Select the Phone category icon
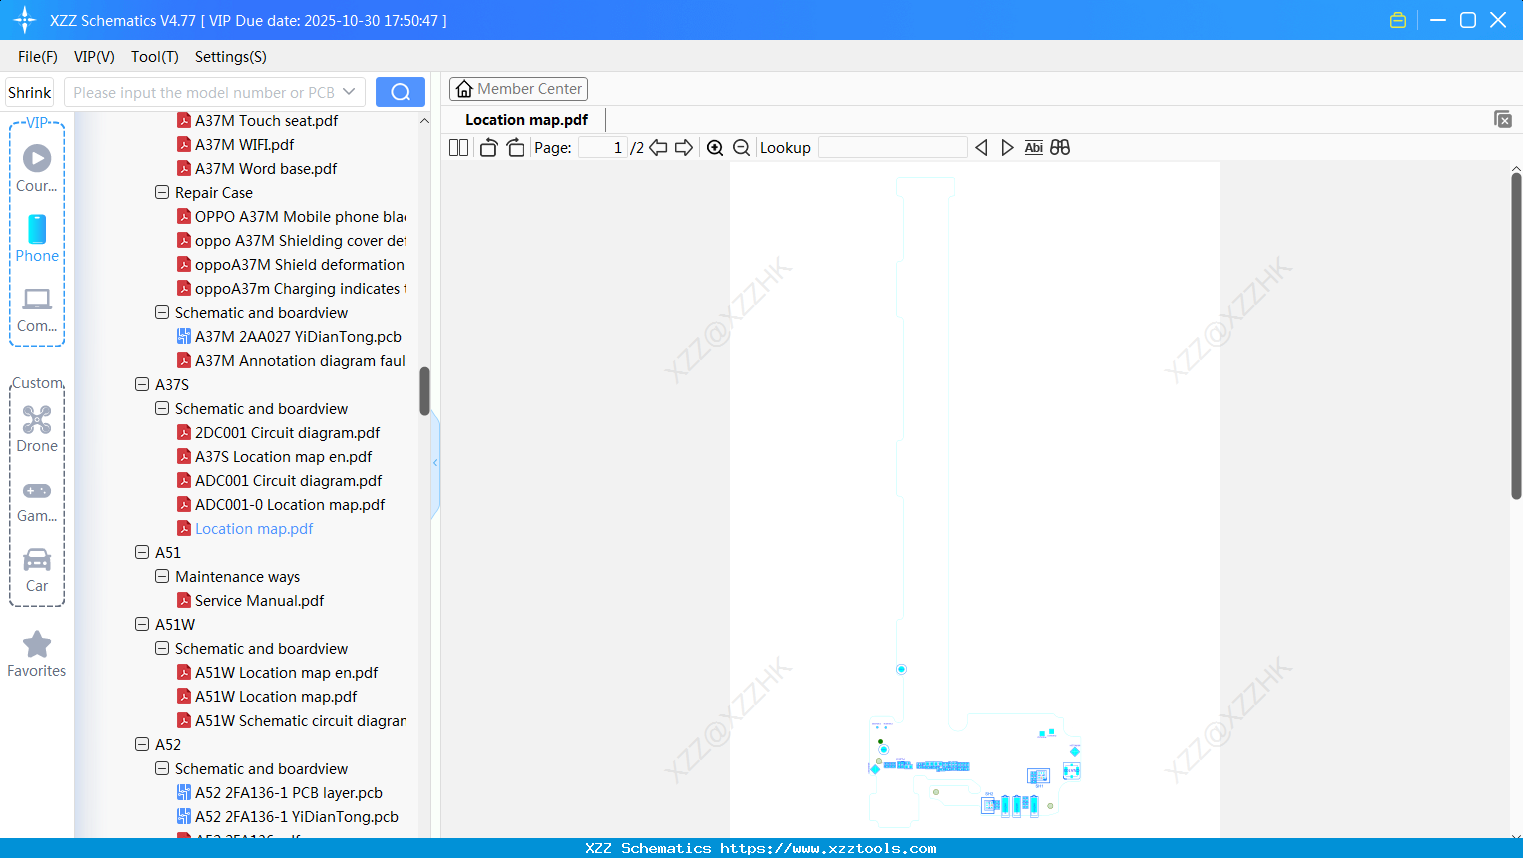 tap(37, 238)
